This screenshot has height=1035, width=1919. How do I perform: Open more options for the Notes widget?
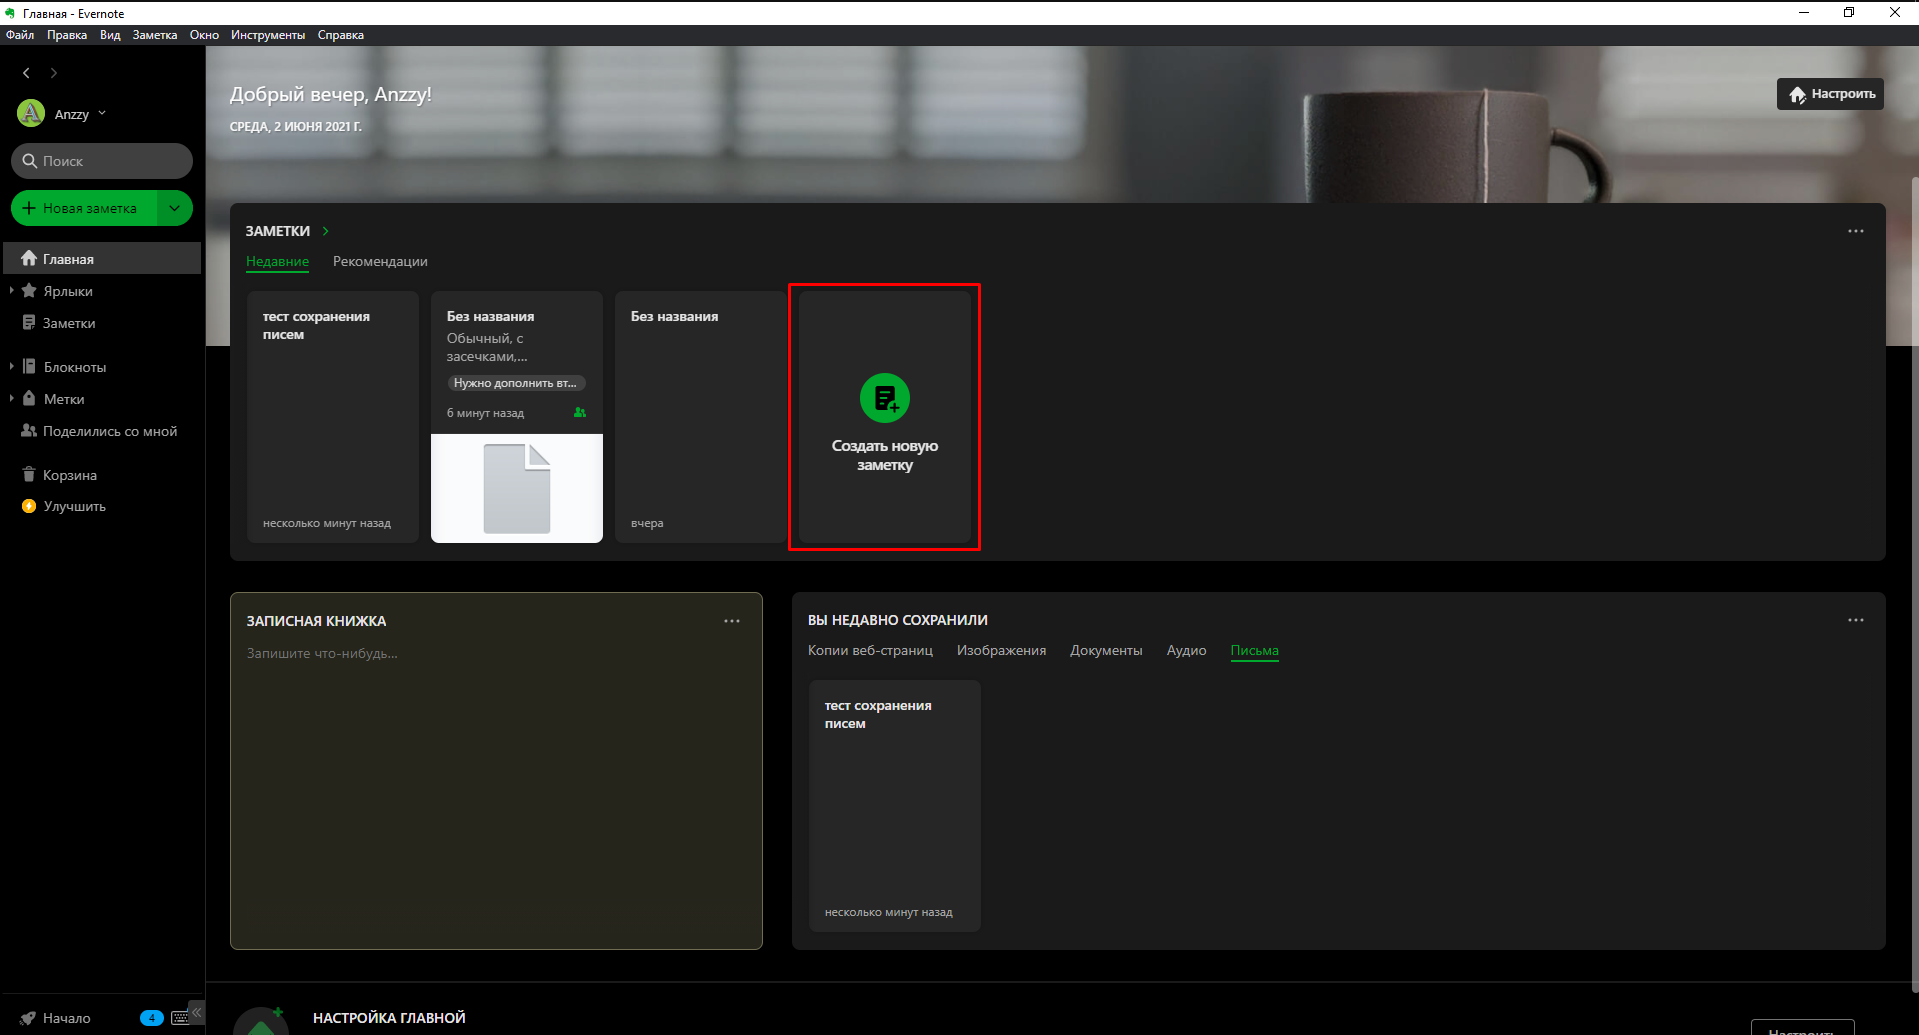[x=1855, y=231]
